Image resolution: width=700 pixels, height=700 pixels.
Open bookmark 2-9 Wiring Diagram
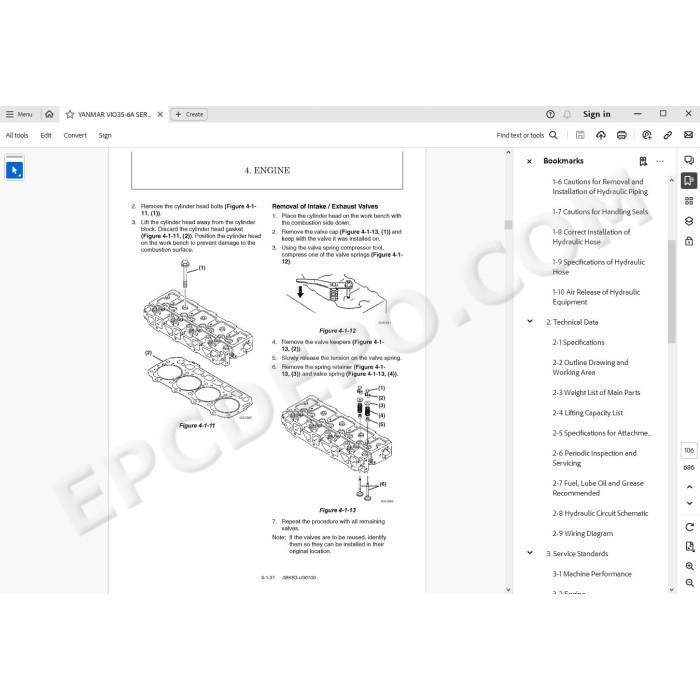(x=583, y=533)
